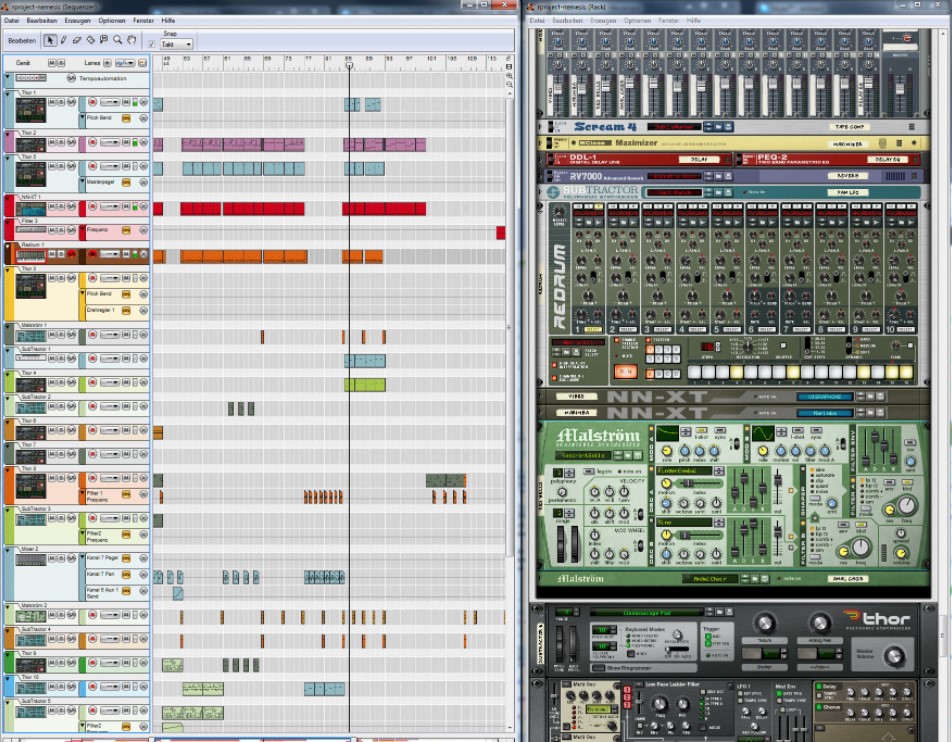Collapse the Thor 3 track

[8, 269]
